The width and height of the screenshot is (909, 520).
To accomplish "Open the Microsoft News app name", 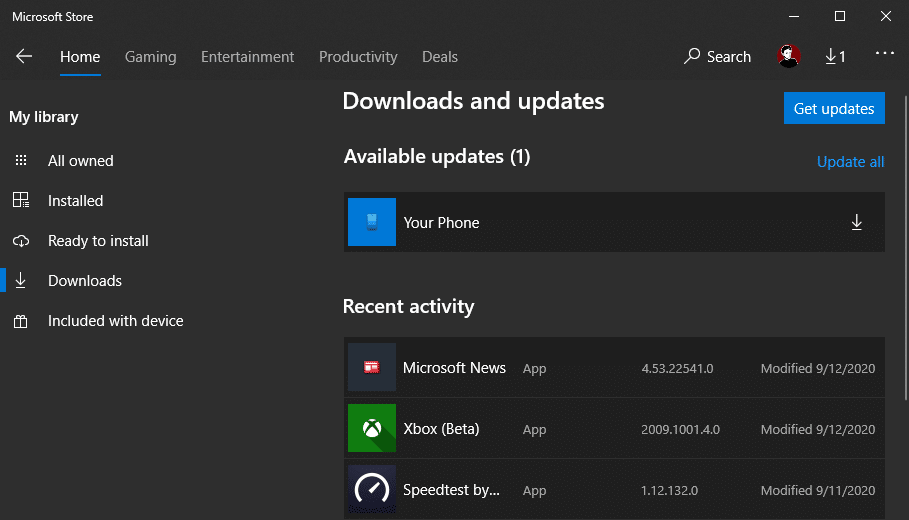I will (454, 368).
